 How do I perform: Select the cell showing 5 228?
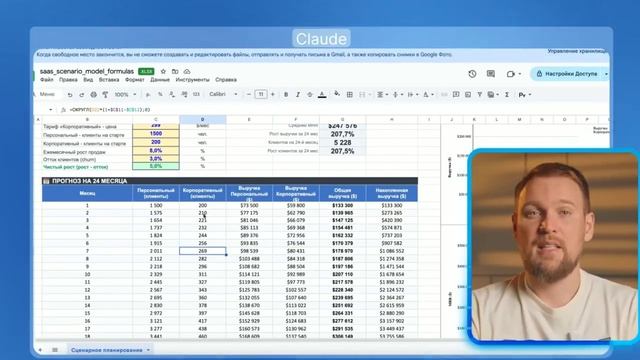pyautogui.click(x=342, y=142)
